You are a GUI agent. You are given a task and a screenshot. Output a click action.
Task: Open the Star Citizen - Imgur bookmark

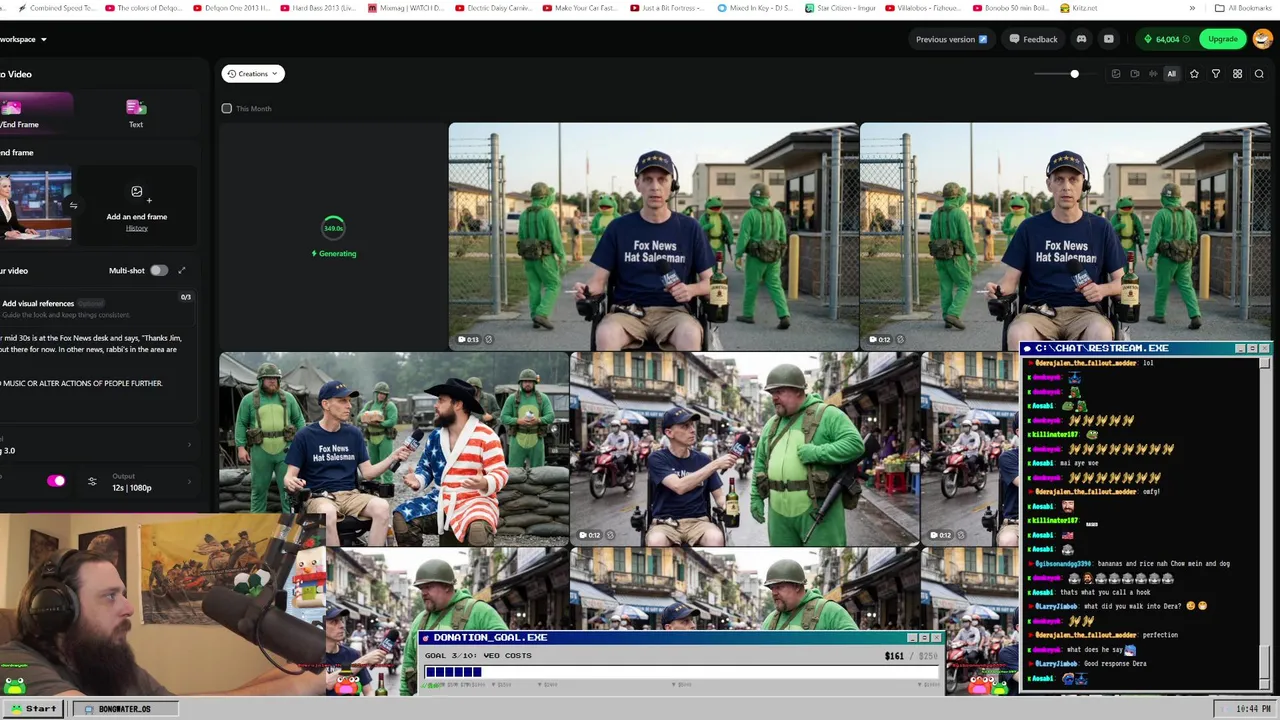(839, 8)
